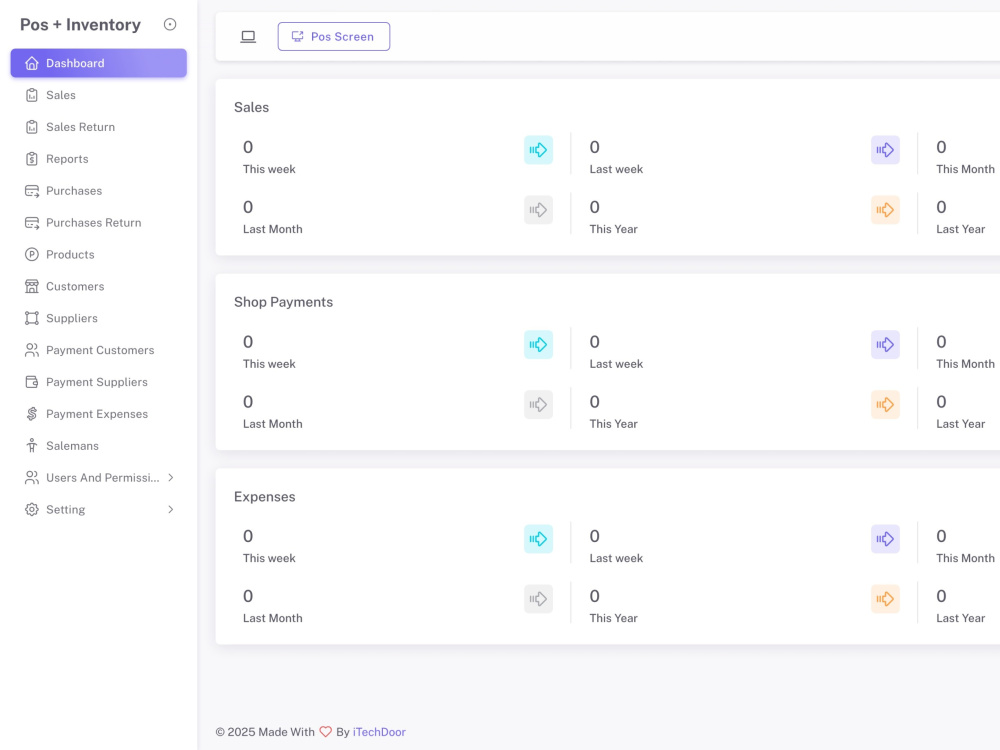Click Shop Payments Last week purple arrow
The image size is (1000, 750).
coord(885,344)
